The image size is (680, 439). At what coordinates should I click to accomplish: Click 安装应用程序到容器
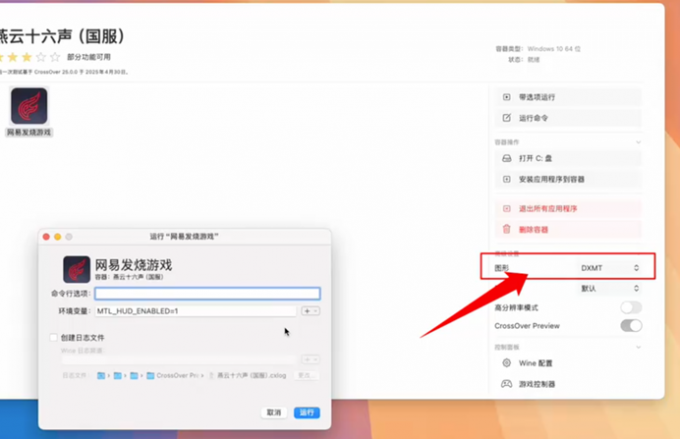click(568, 179)
